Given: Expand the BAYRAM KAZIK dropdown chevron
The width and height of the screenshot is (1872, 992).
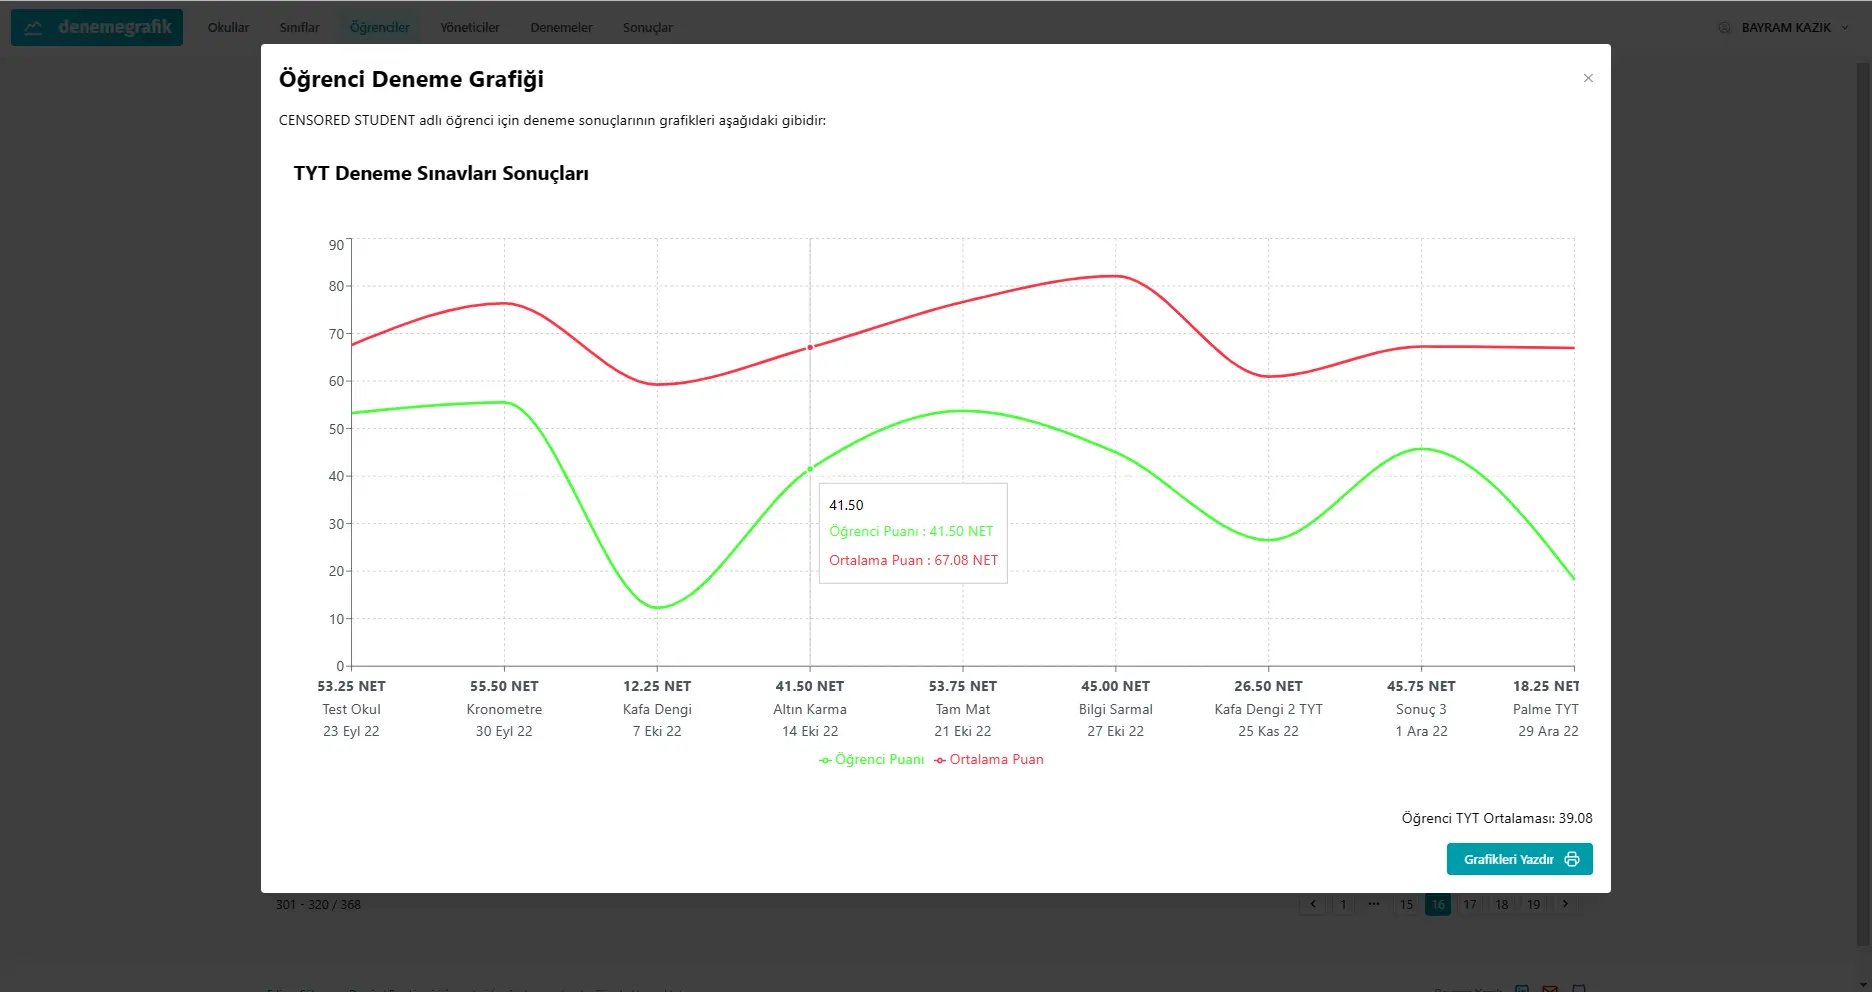Looking at the screenshot, I should 1845,28.
